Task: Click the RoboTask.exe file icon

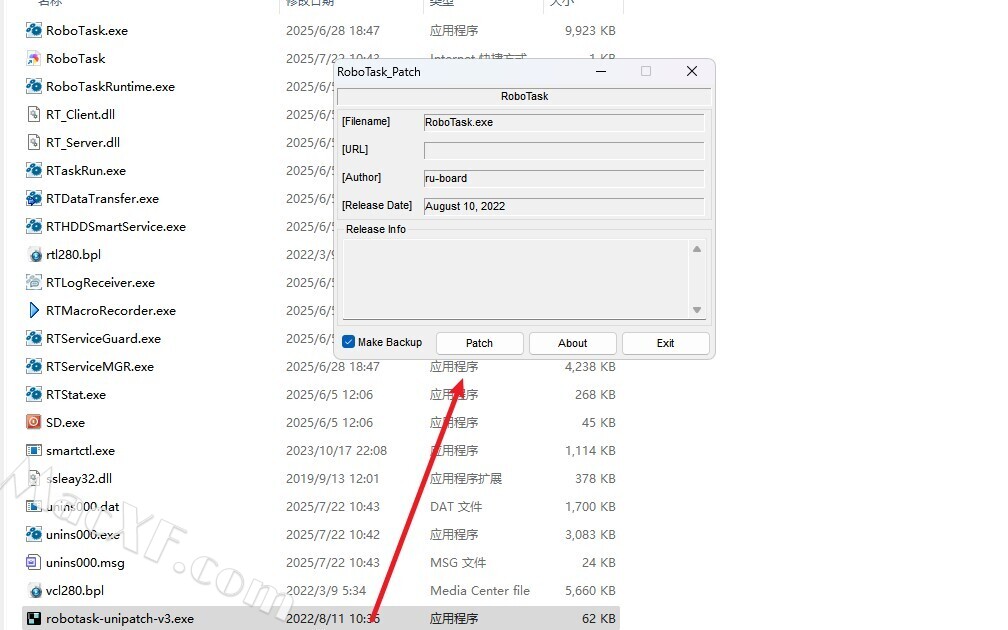Action: (33, 30)
